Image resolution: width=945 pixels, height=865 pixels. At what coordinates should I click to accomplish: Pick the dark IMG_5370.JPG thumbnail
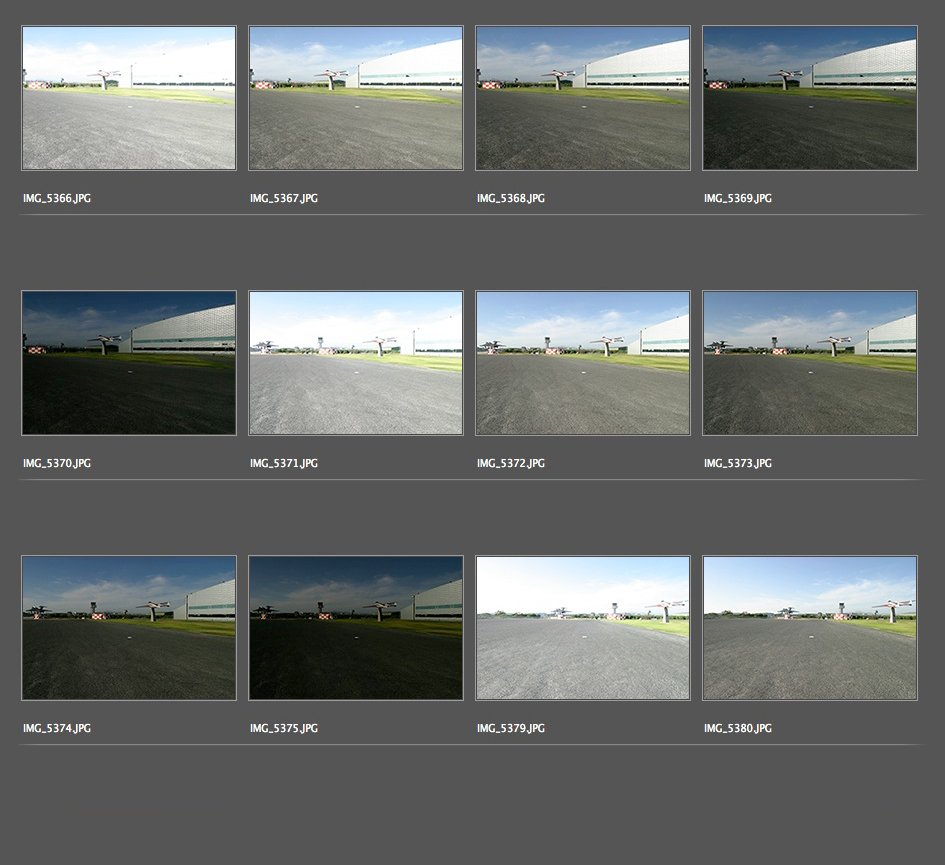129,363
